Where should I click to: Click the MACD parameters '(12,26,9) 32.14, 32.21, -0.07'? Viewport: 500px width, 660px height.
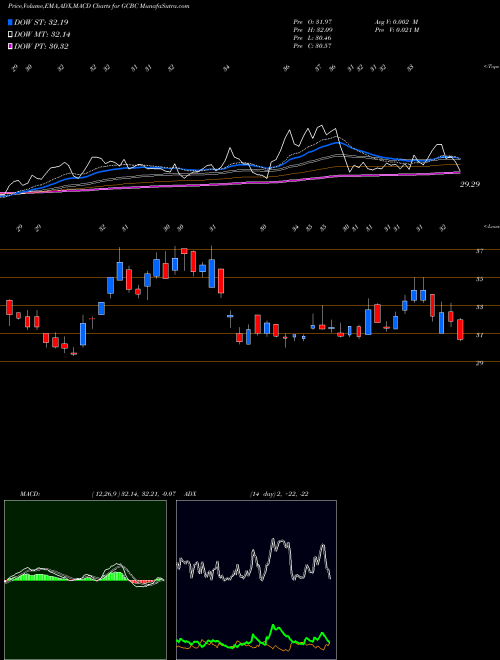[133, 494]
